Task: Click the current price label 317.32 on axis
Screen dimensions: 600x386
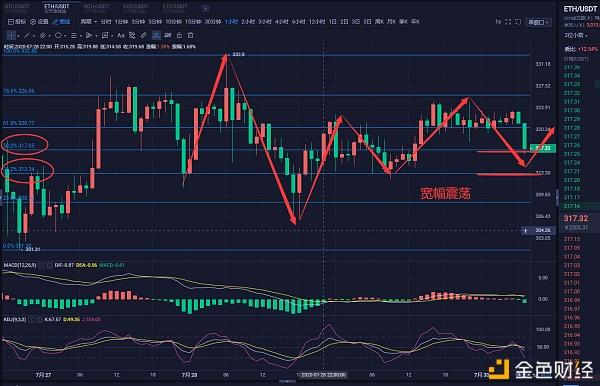Action: pyautogui.click(x=543, y=148)
